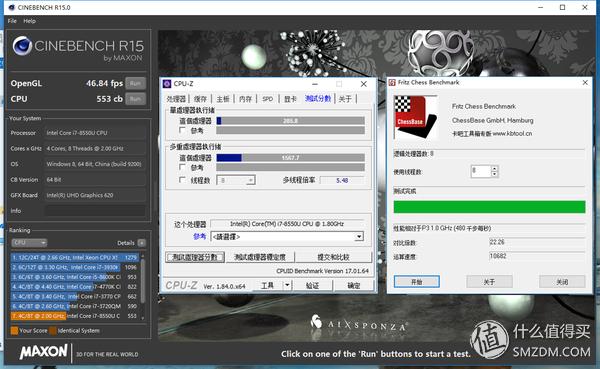600x369 pixels.
Task: Click the 开始 button in Fritz
Action: pos(417,282)
